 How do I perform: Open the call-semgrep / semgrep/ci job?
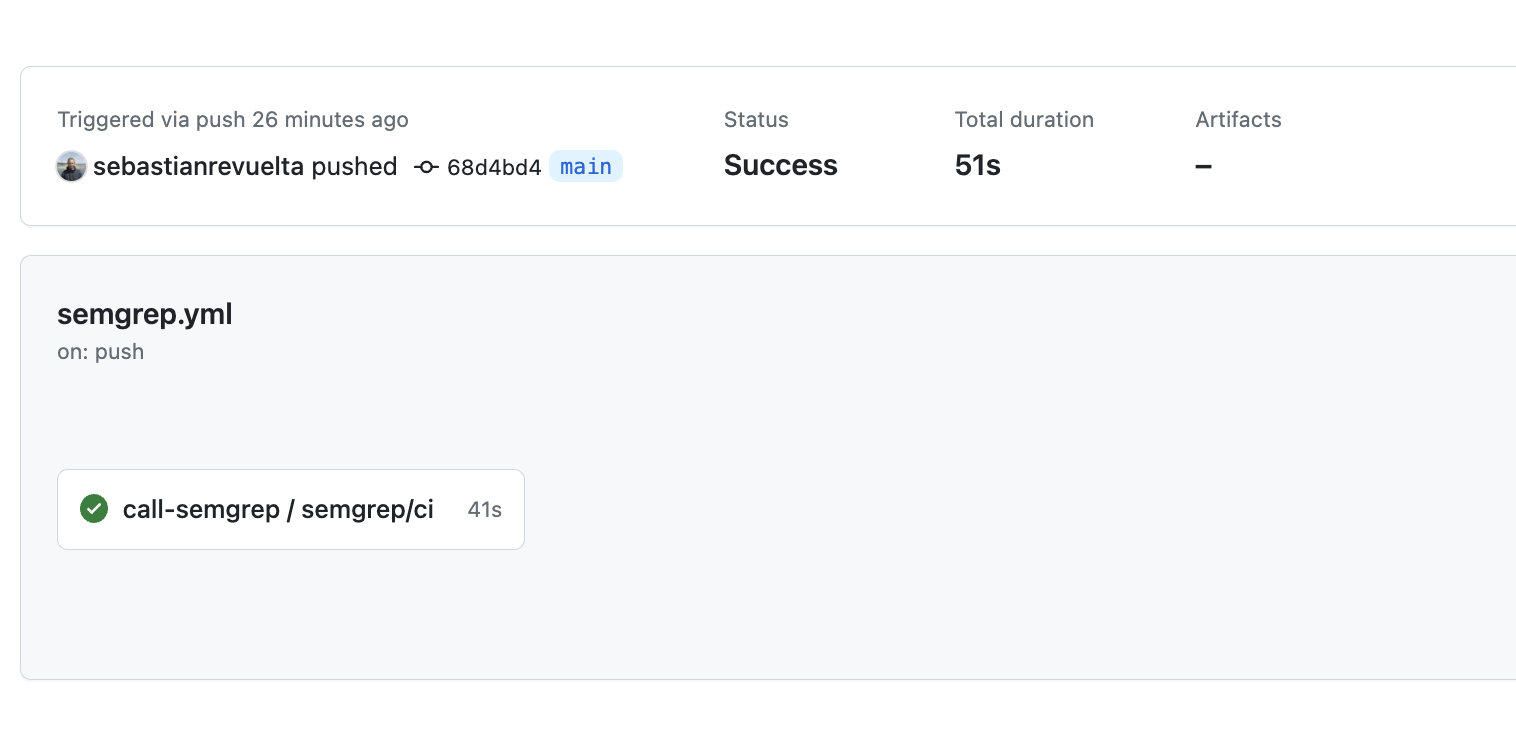pyautogui.click(x=278, y=510)
